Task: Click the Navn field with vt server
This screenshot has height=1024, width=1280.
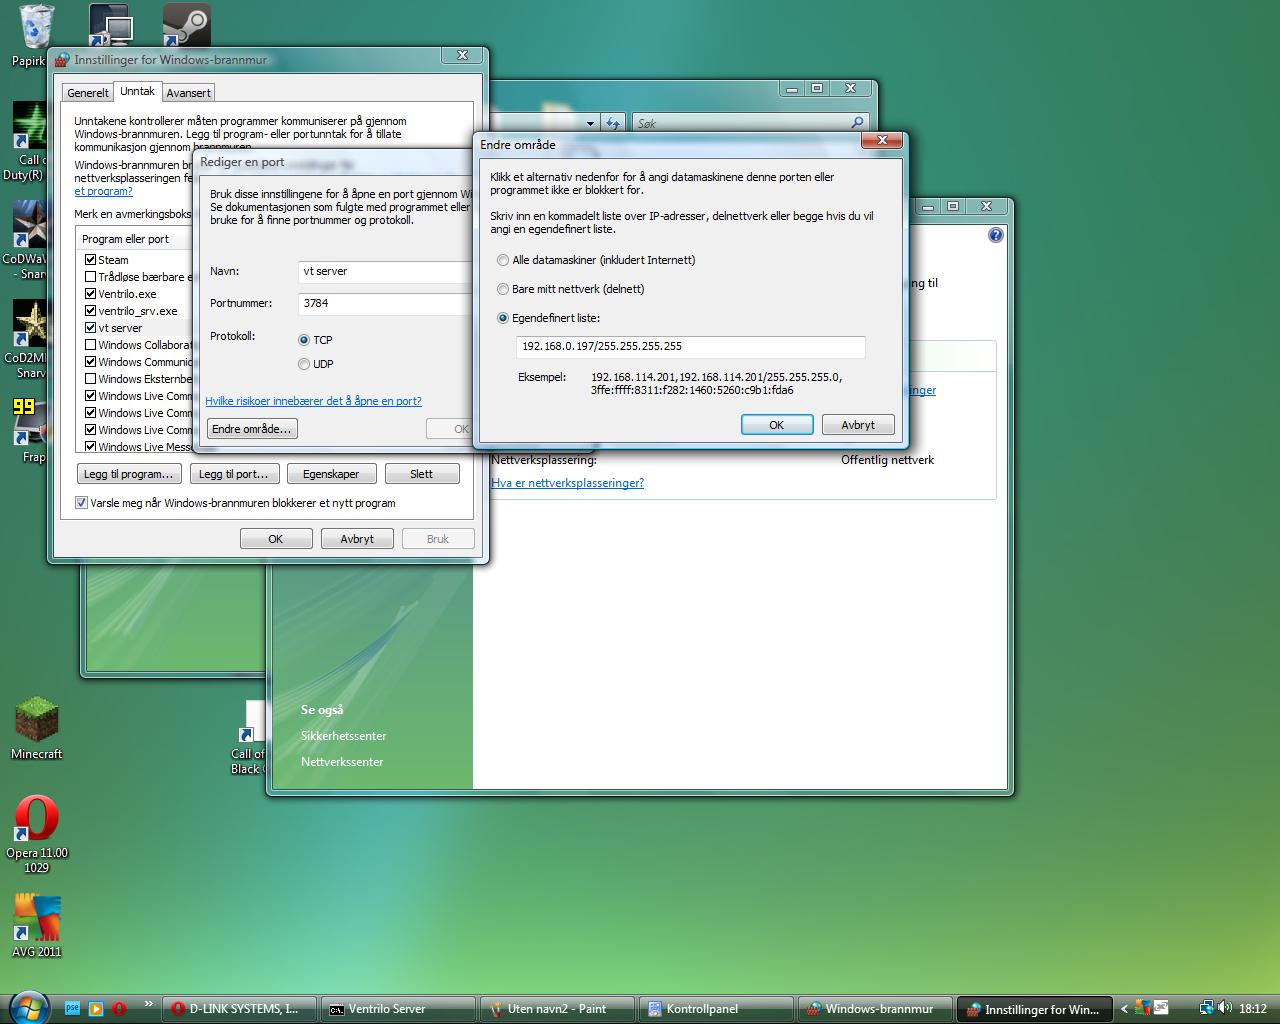Action: pos(385,272)
